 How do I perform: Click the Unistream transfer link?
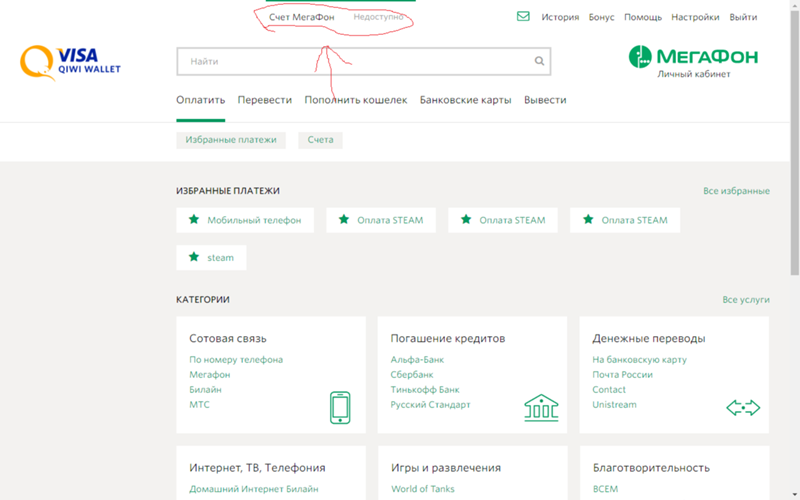point(614,405)
